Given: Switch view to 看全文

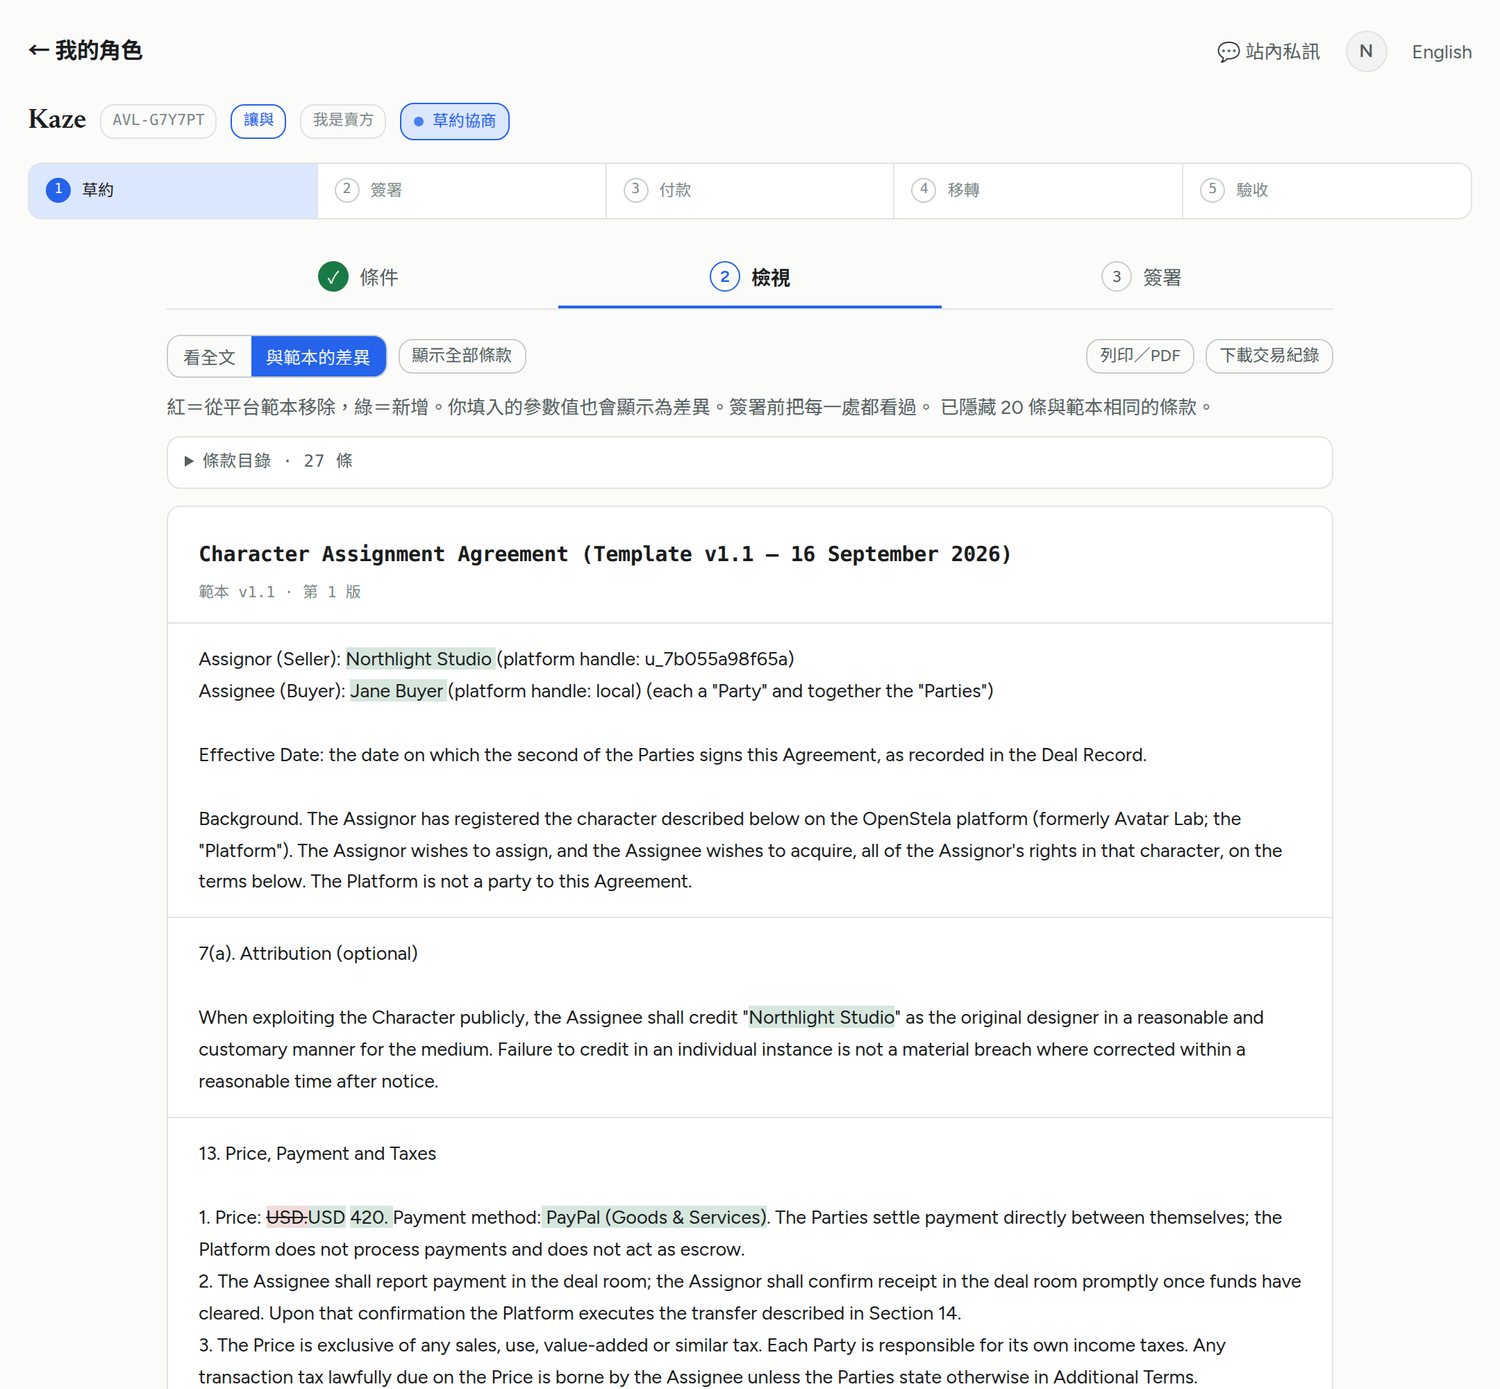Looking at the screenshot, I should (209, 357).
